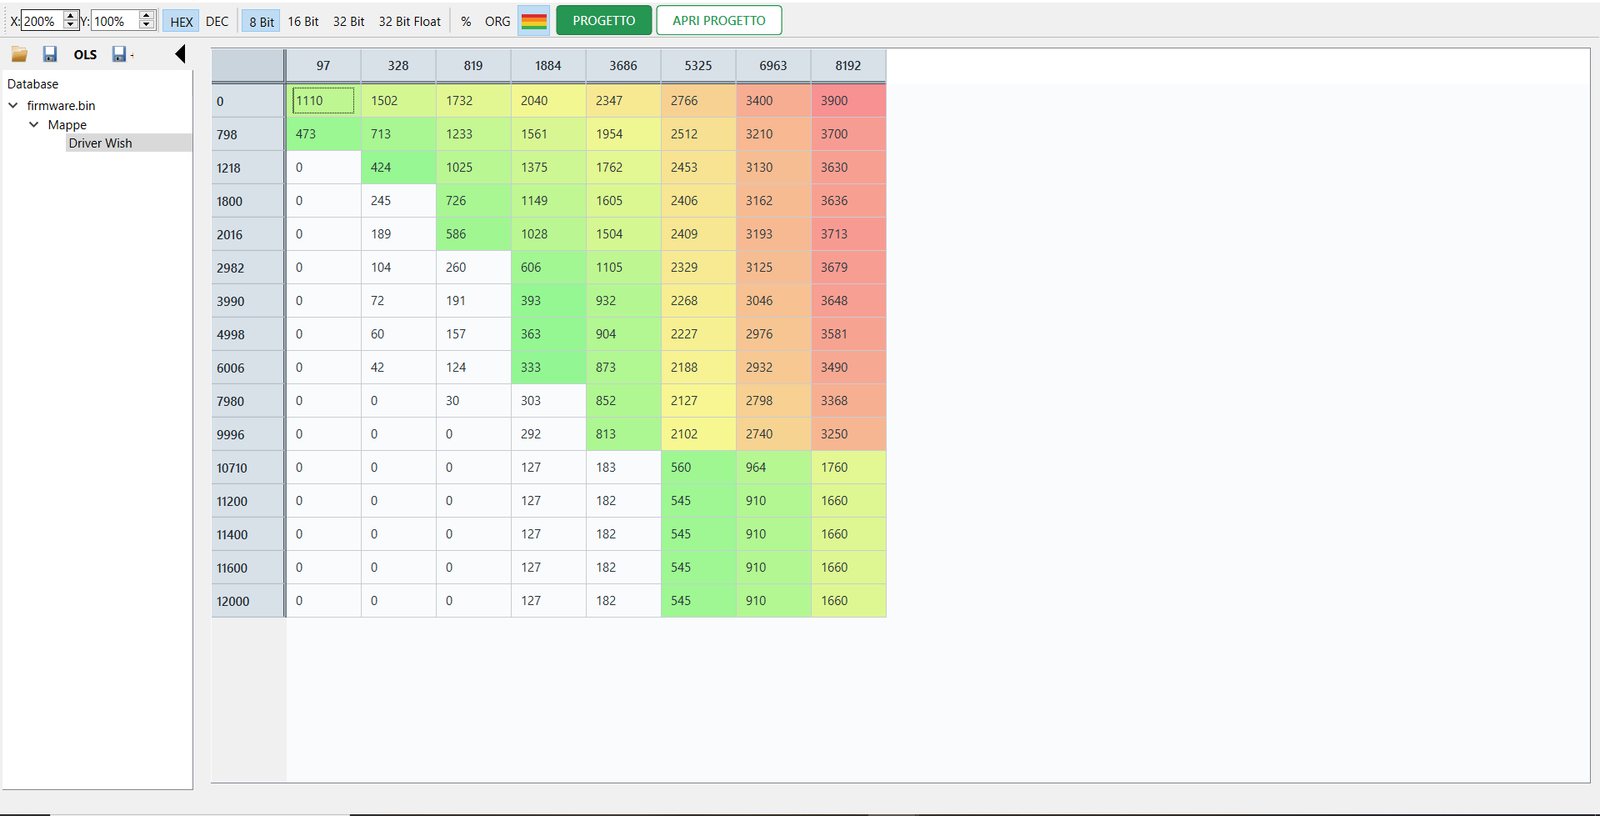Select the cell containing 2040
The width and height of the screenshot is (1600, 816).
548,100
